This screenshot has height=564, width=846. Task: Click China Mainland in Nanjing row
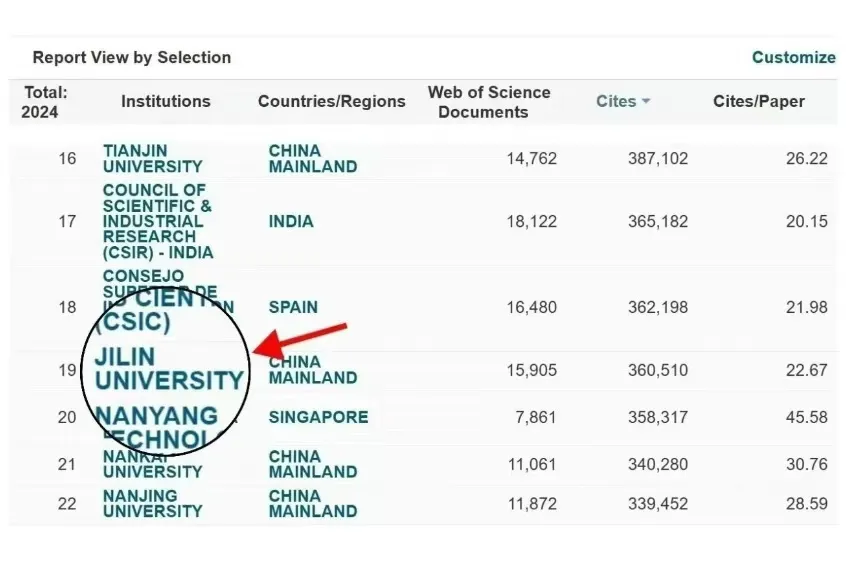tap(312, 503)
